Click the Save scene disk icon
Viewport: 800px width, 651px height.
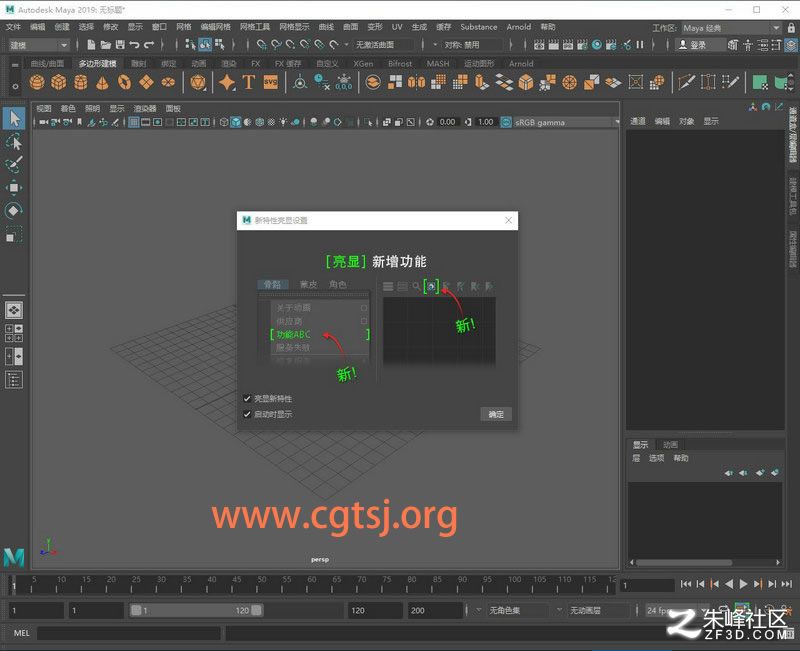(120, 45)
